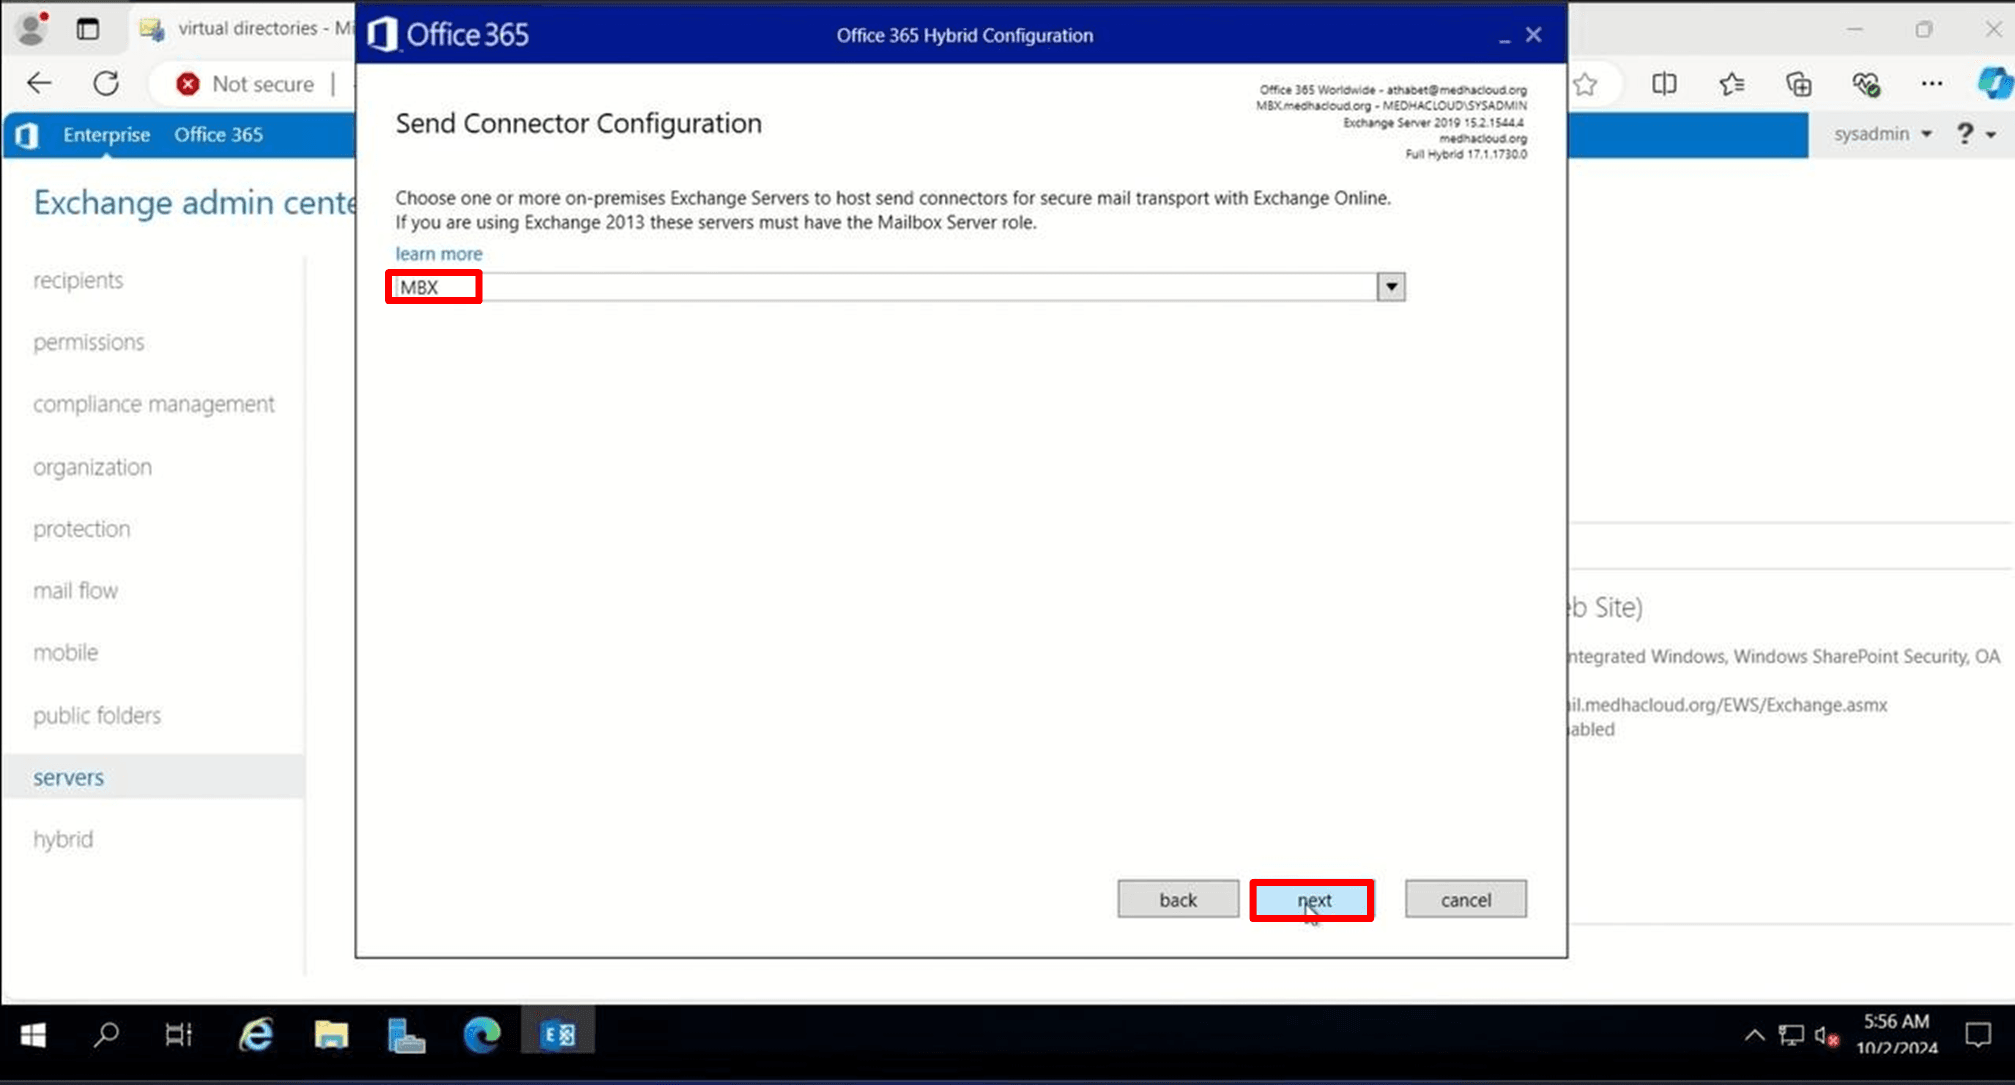Image resolution: width=2015 pixels, height=1085 pixels.
Task: Click the MBX server selection field
Action: 880,287
